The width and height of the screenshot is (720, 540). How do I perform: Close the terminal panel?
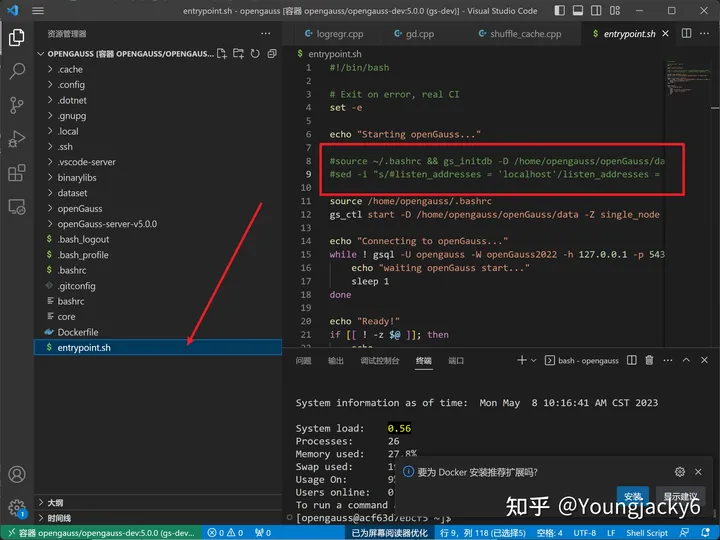704,360
